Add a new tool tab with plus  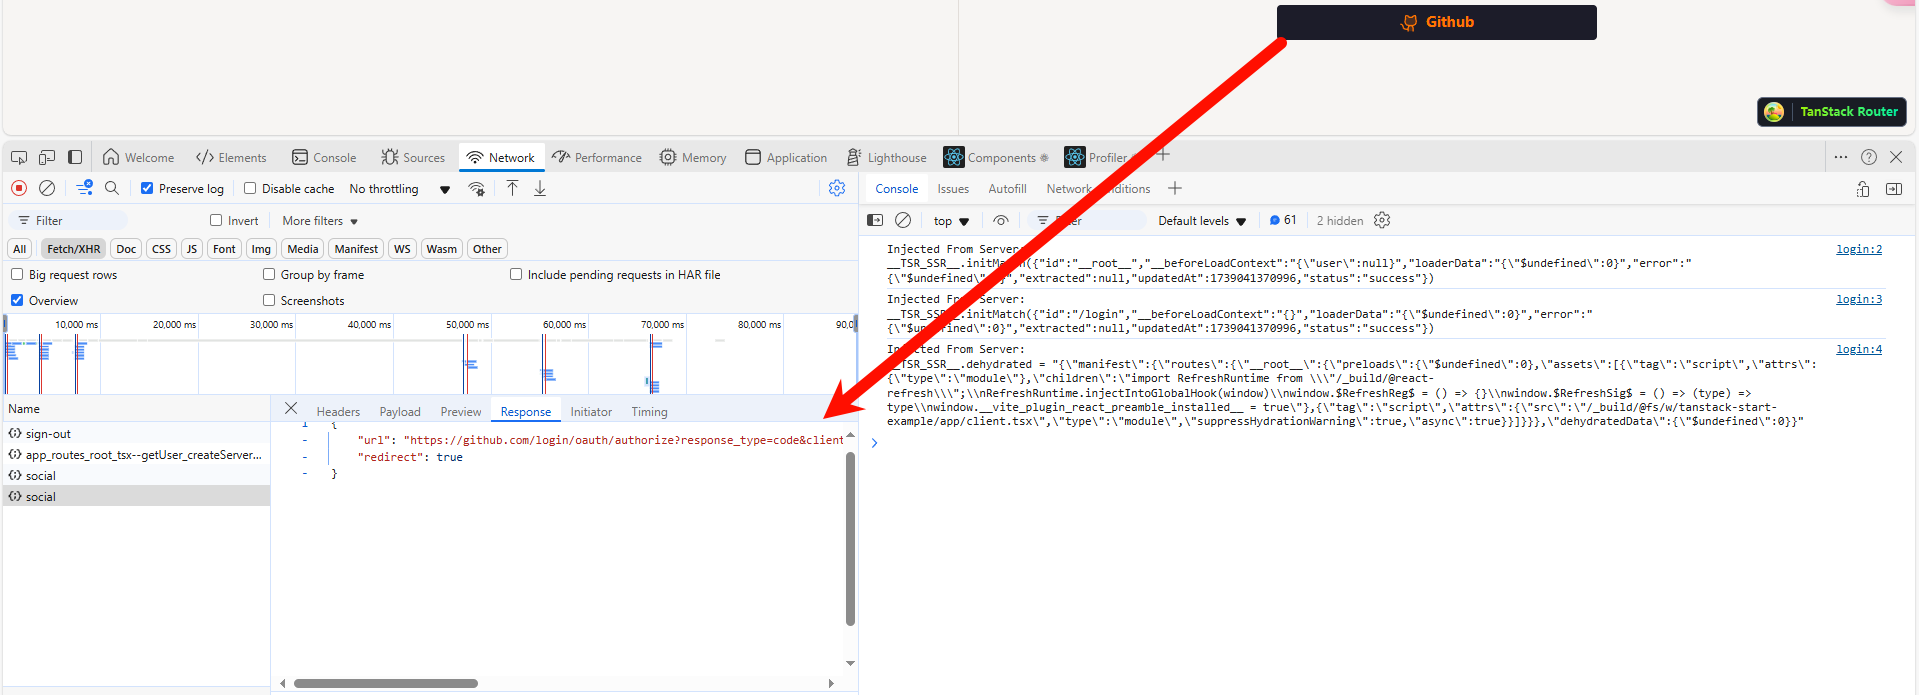point(1163,155)
